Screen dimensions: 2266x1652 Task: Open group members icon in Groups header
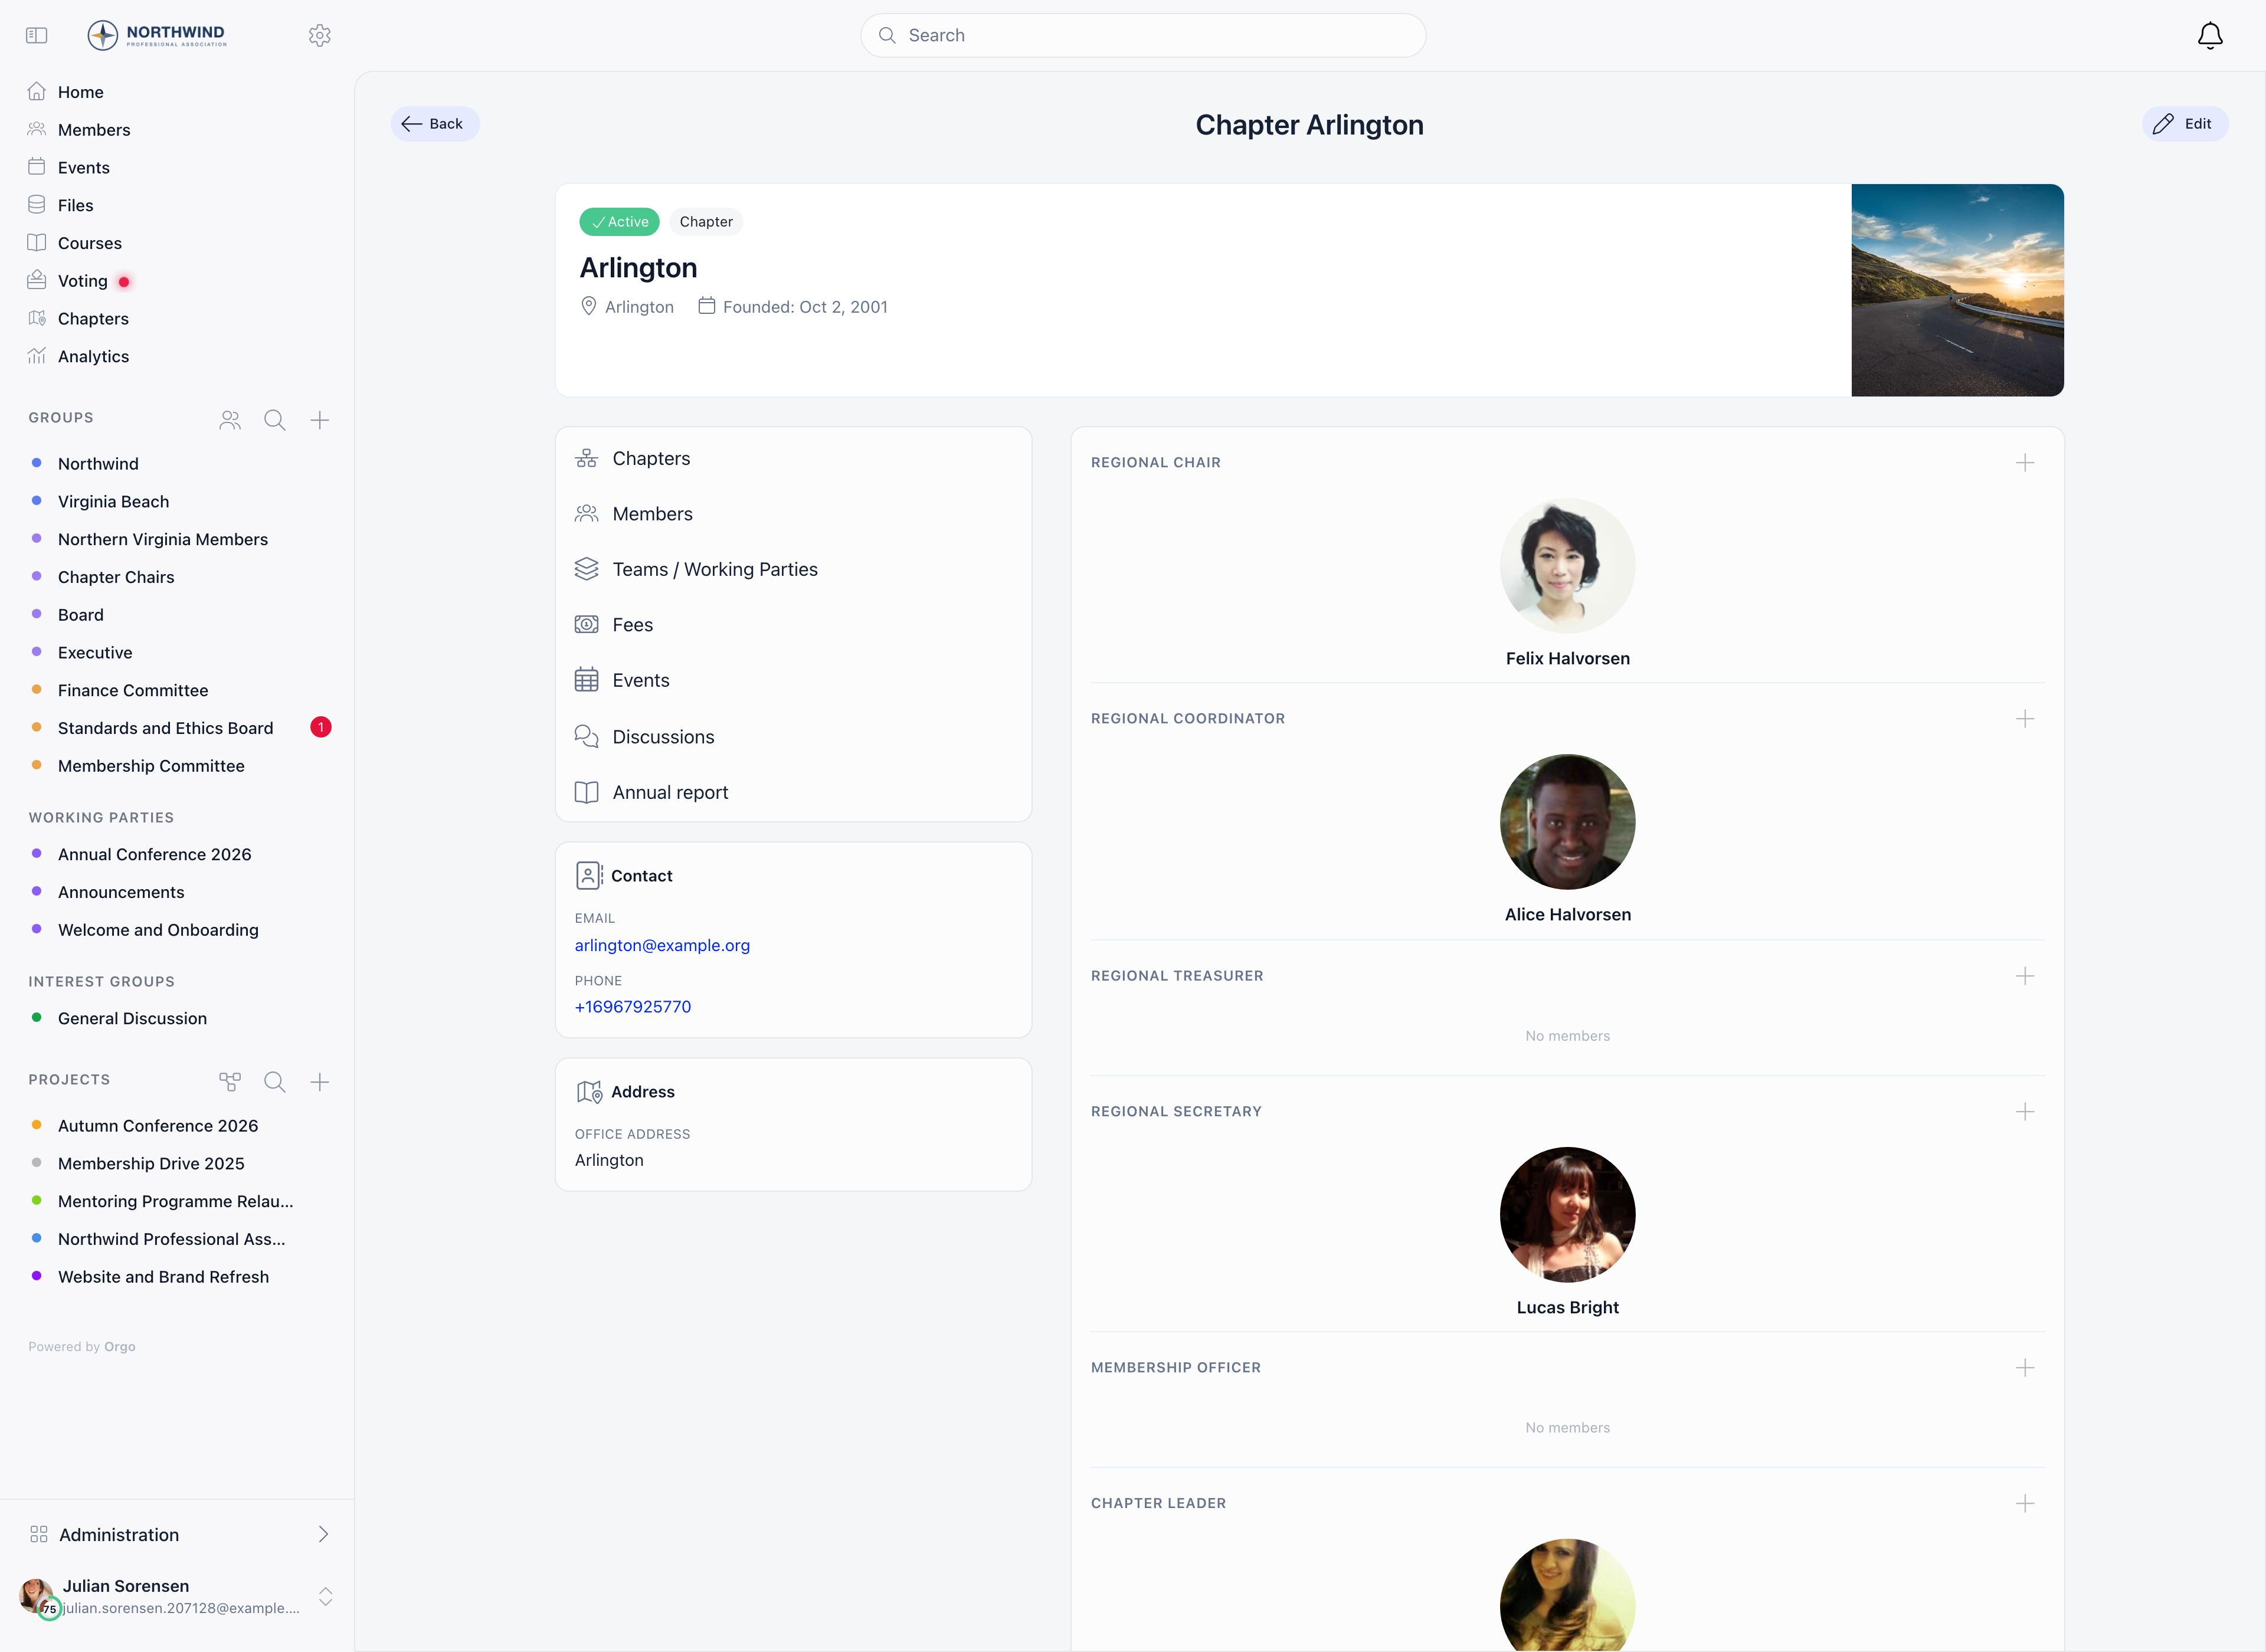(x=230, y=420)
